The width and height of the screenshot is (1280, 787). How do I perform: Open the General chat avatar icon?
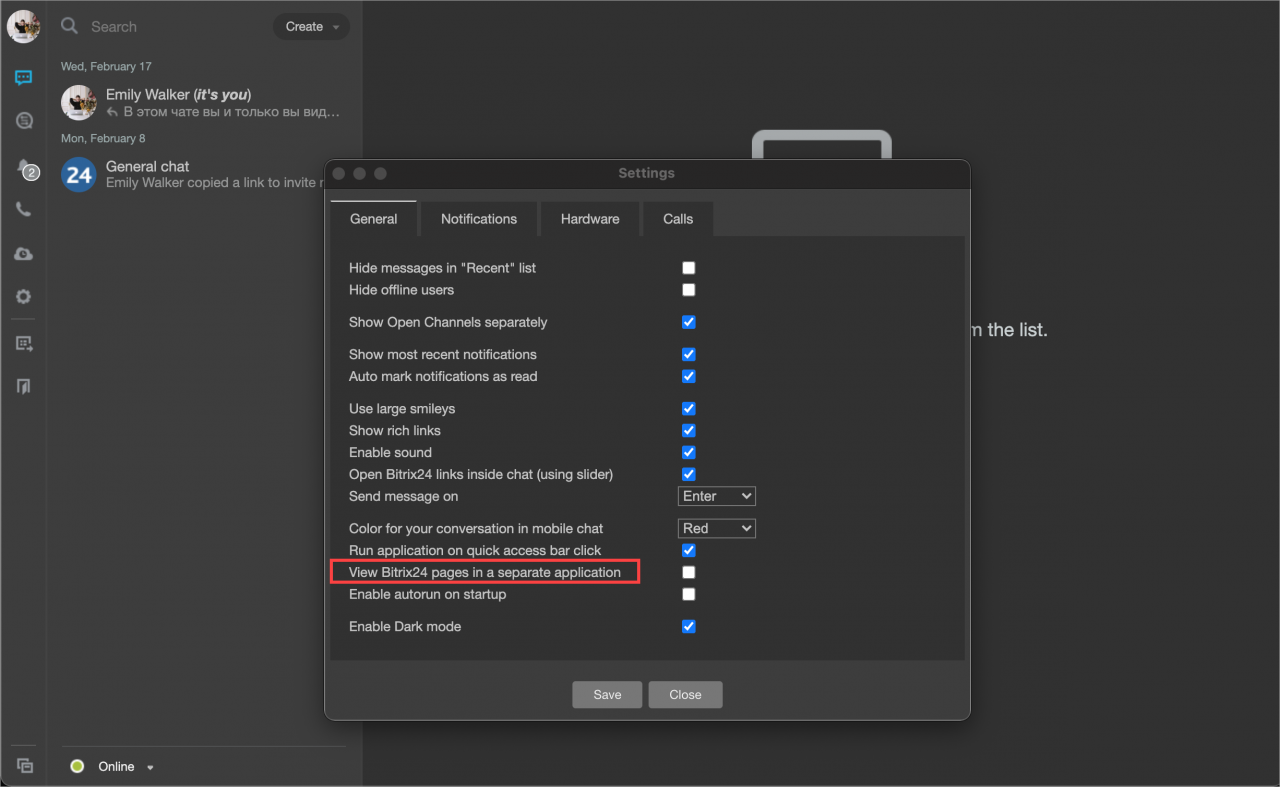click(x=79, y=174)
